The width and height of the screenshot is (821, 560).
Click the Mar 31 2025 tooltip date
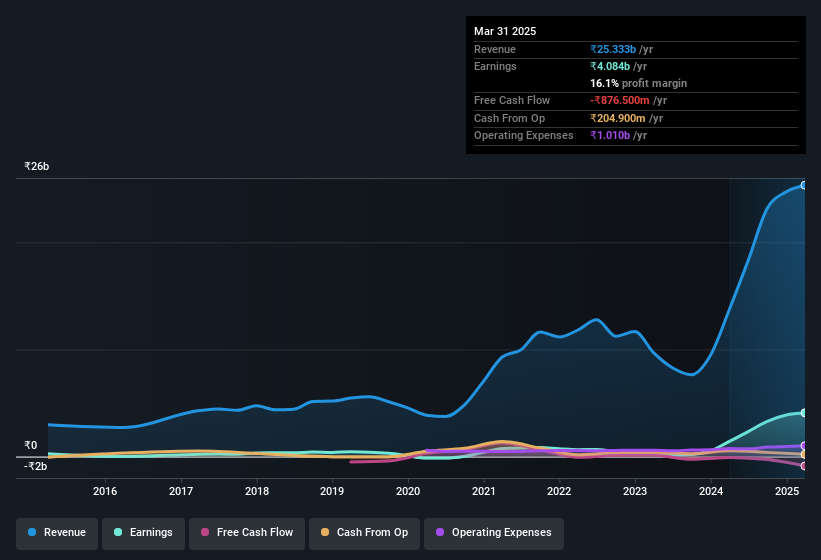click(505, 31)
